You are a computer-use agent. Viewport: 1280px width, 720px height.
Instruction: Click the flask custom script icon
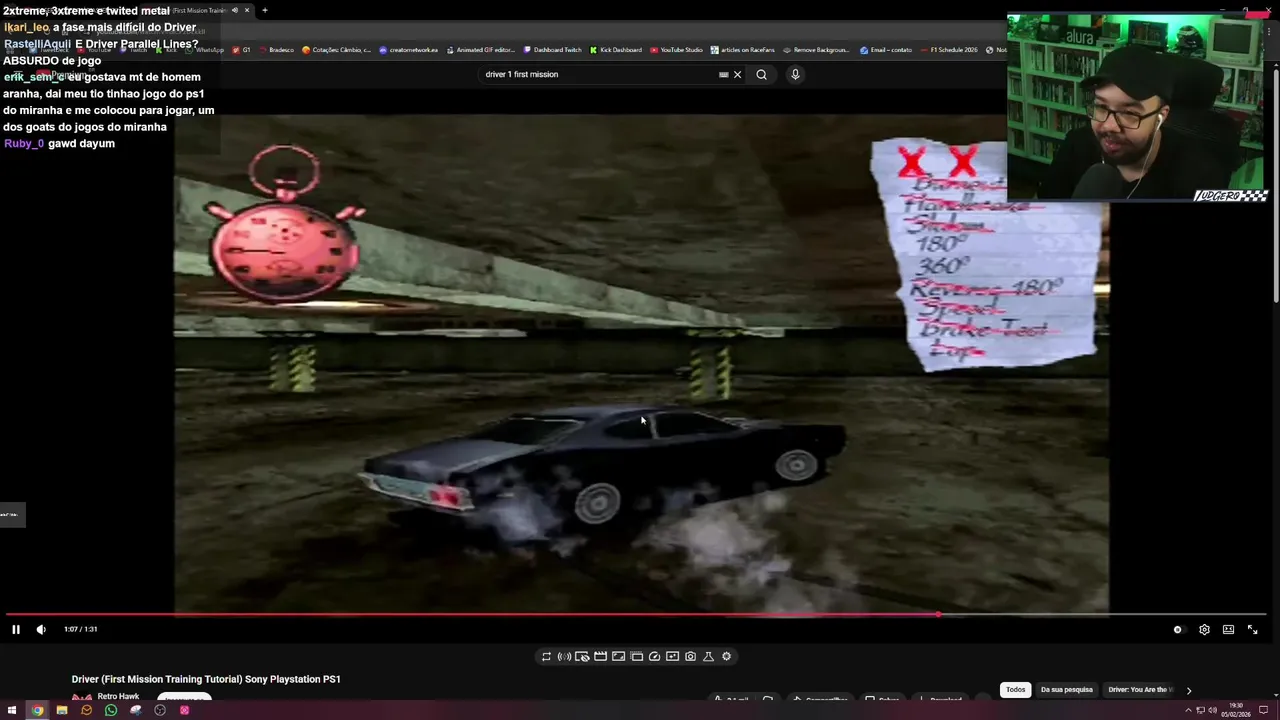pos(708,656)
